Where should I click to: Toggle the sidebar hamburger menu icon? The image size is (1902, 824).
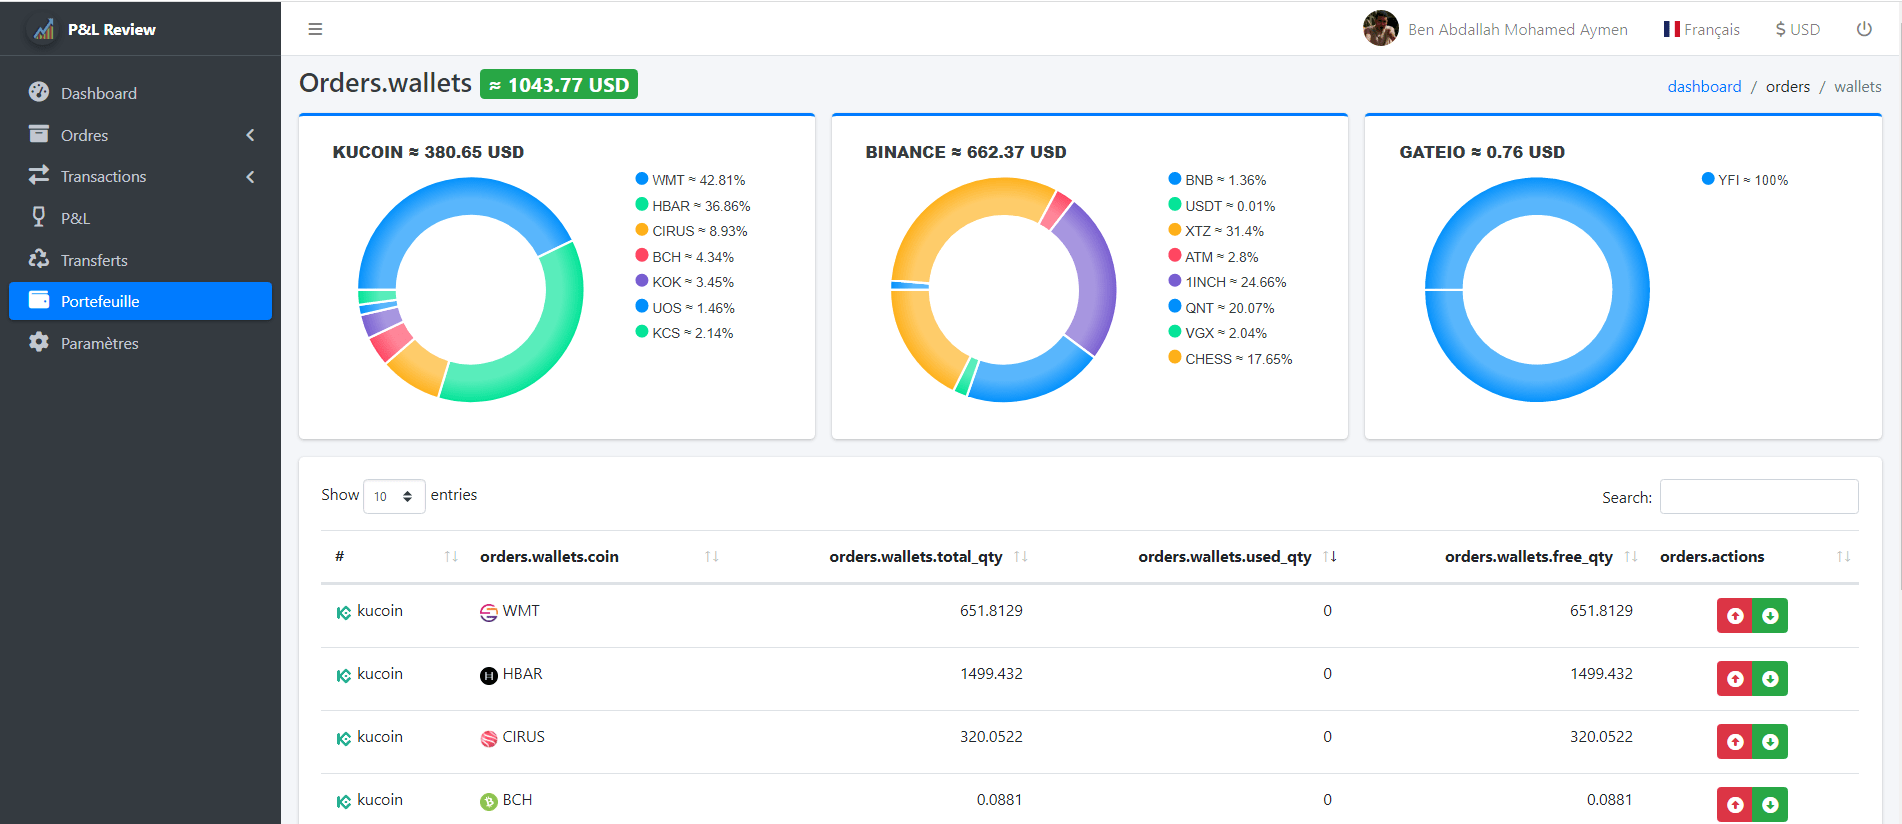pos(315,29)
